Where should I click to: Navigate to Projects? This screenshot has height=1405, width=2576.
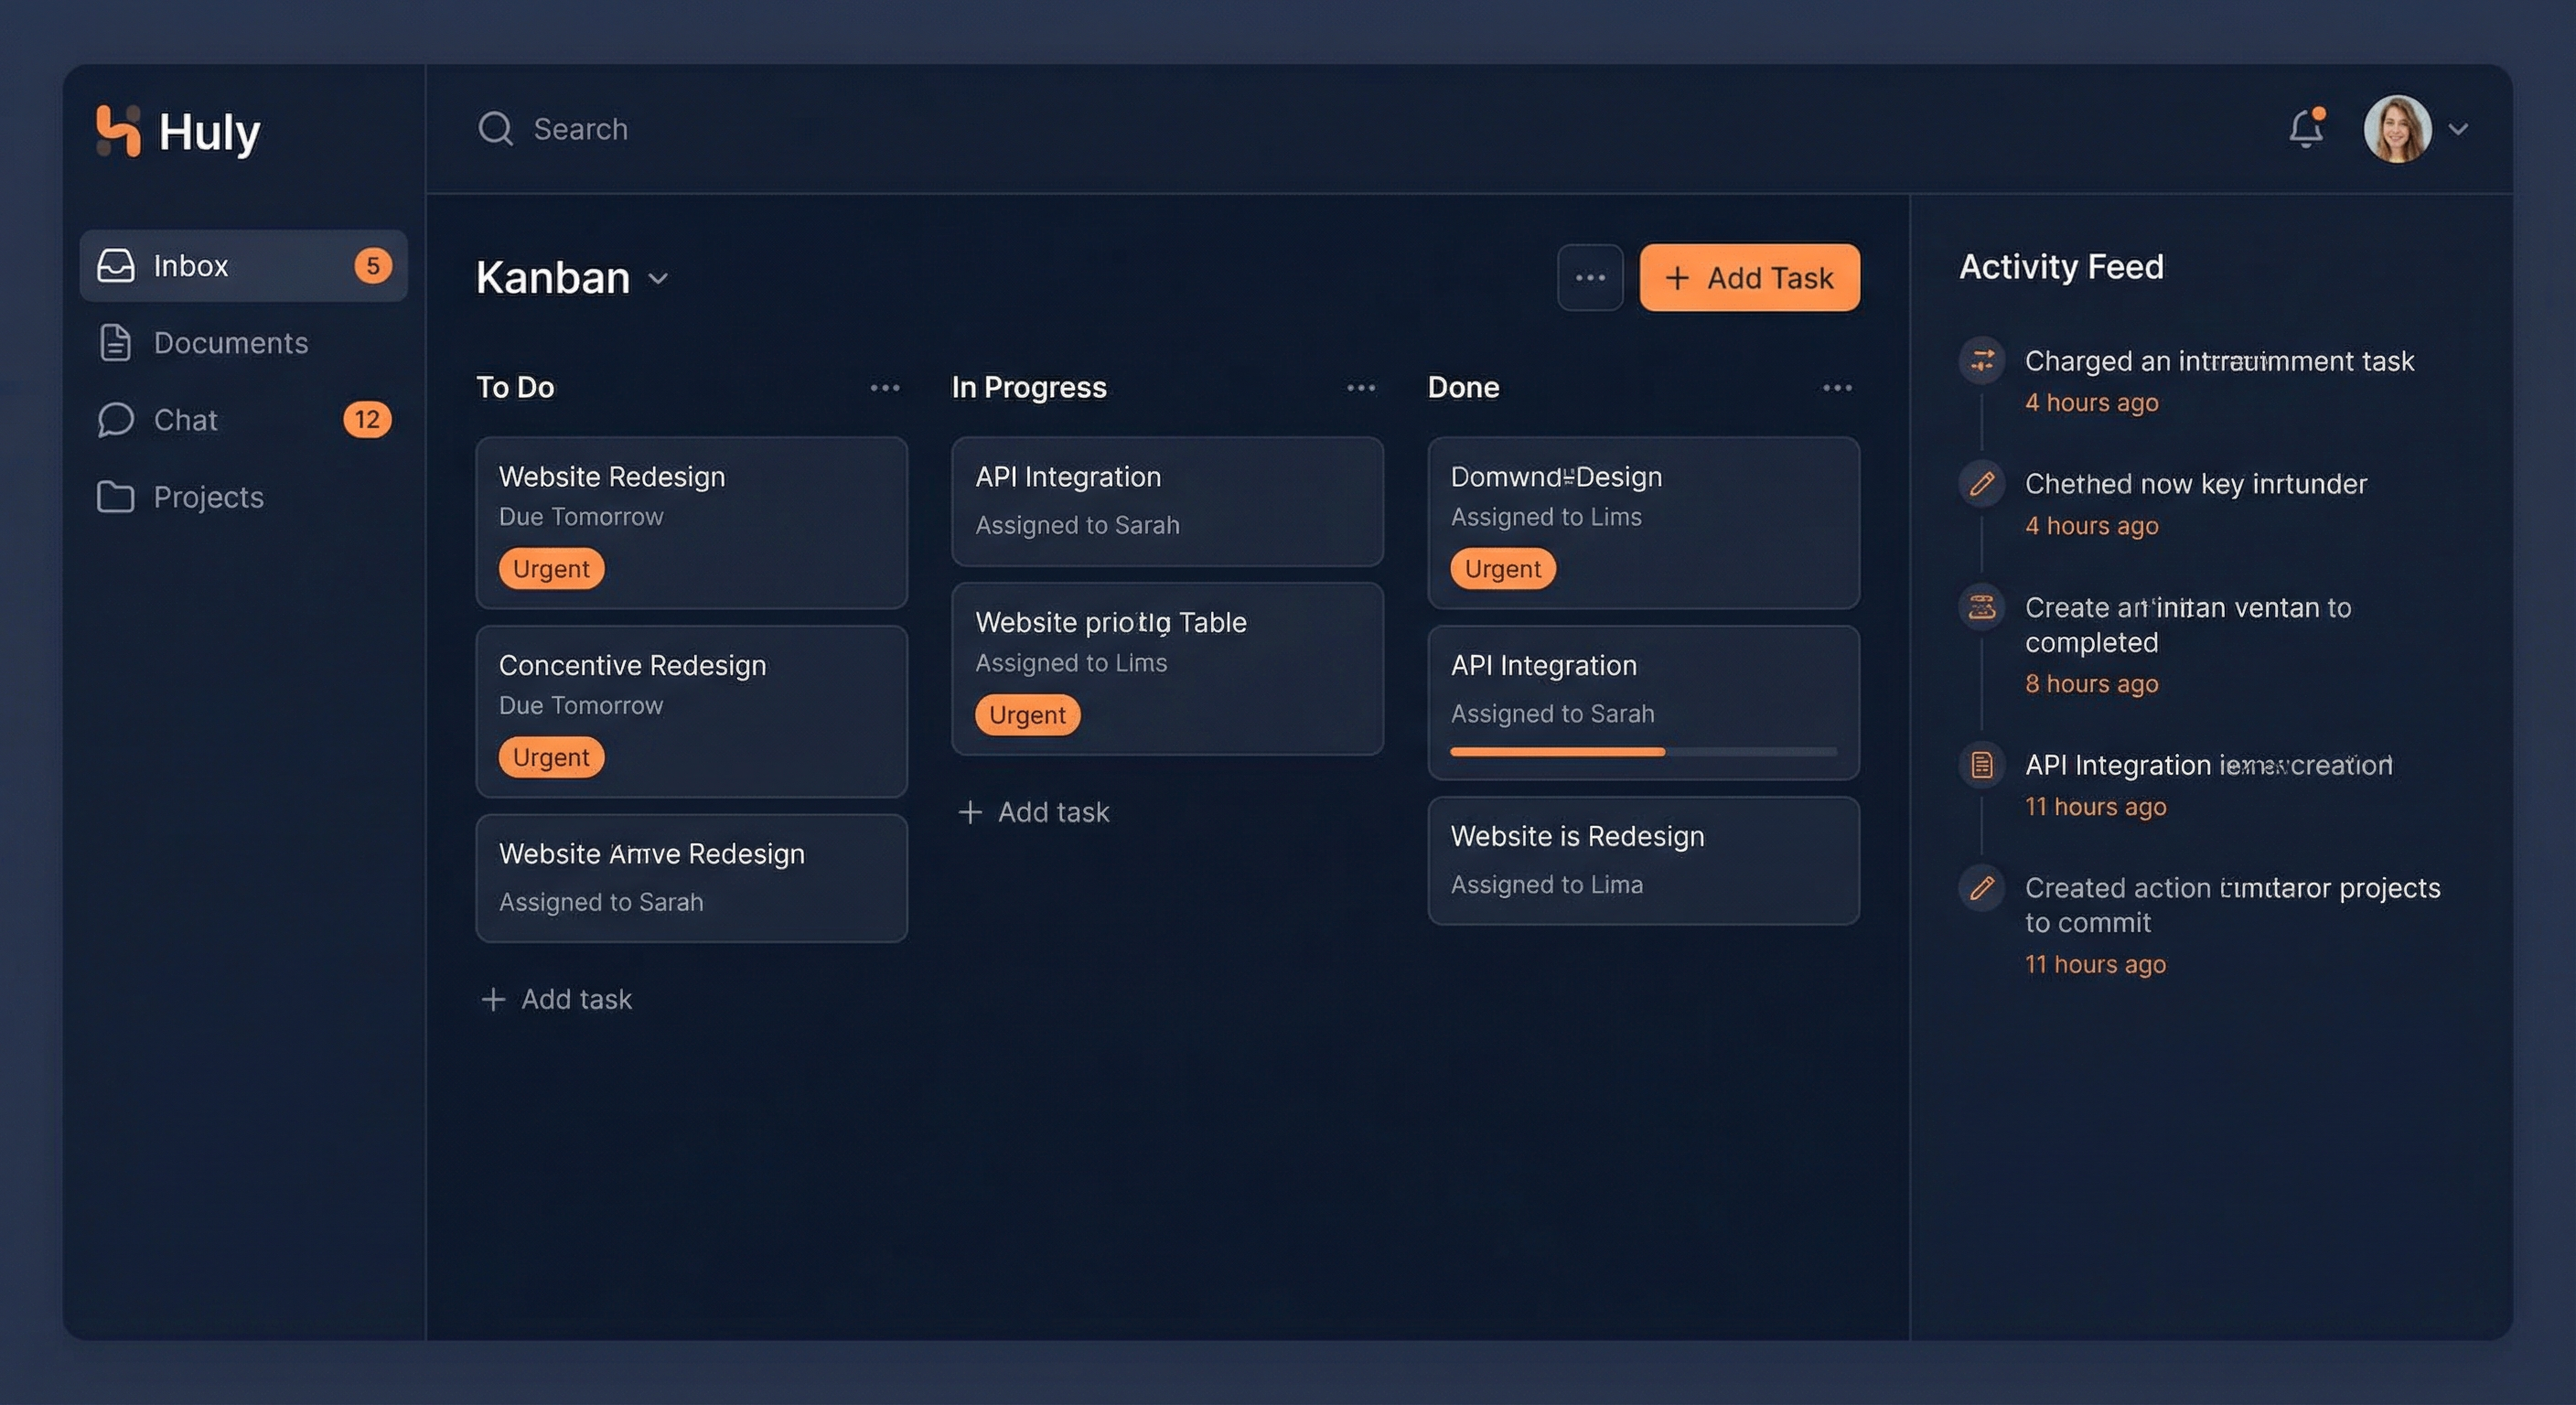(244, 497)
